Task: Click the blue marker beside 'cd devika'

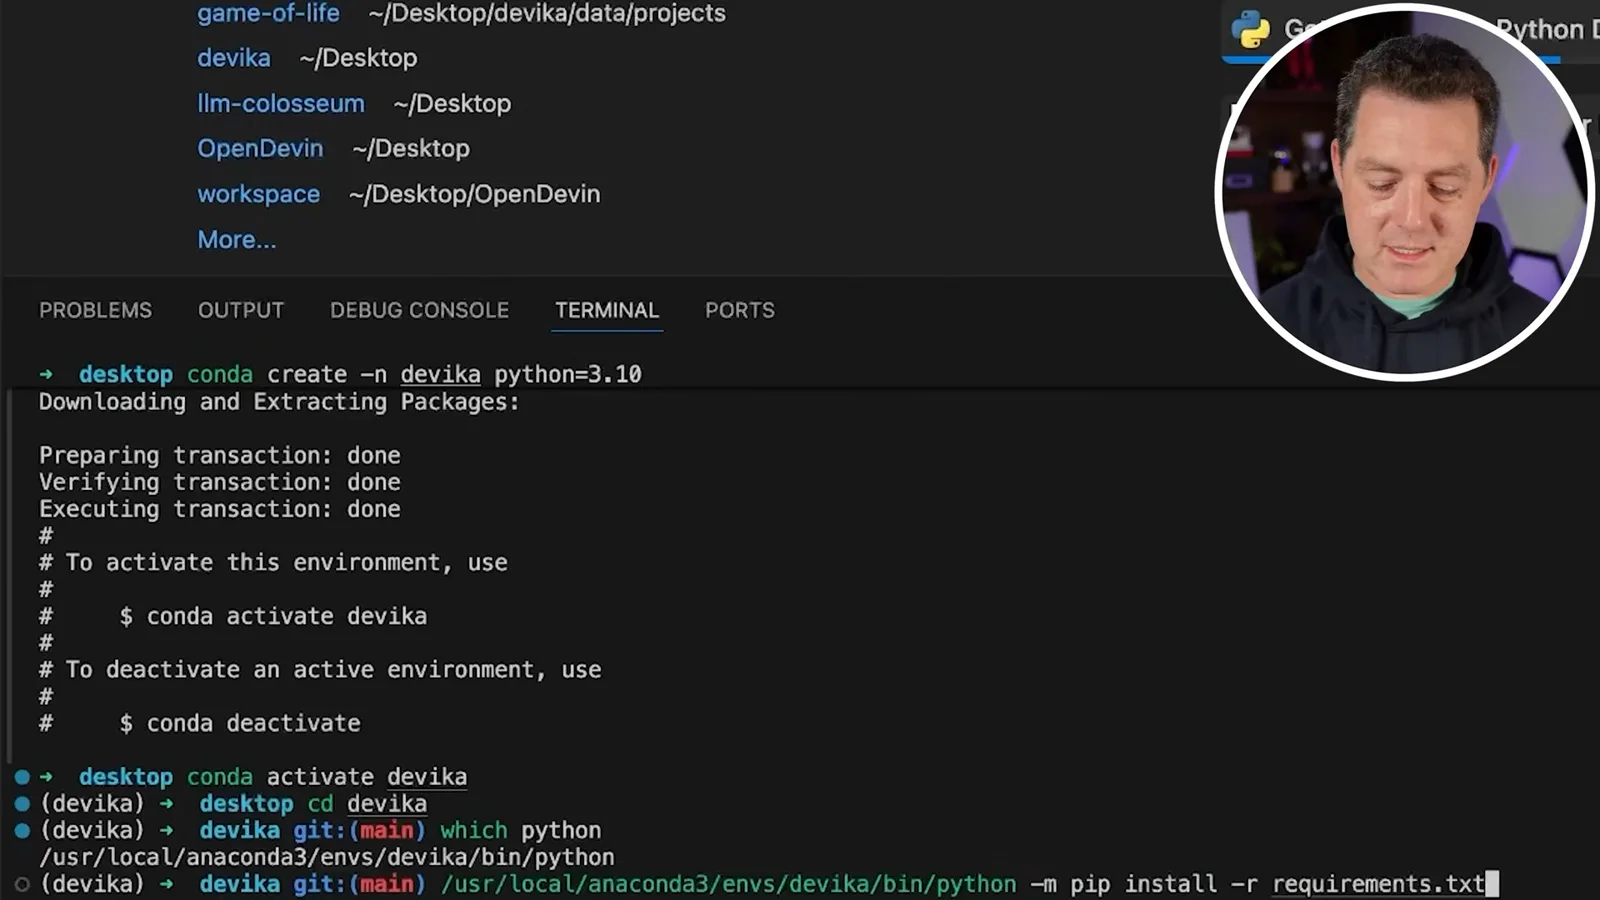Action: click(22, 804)
